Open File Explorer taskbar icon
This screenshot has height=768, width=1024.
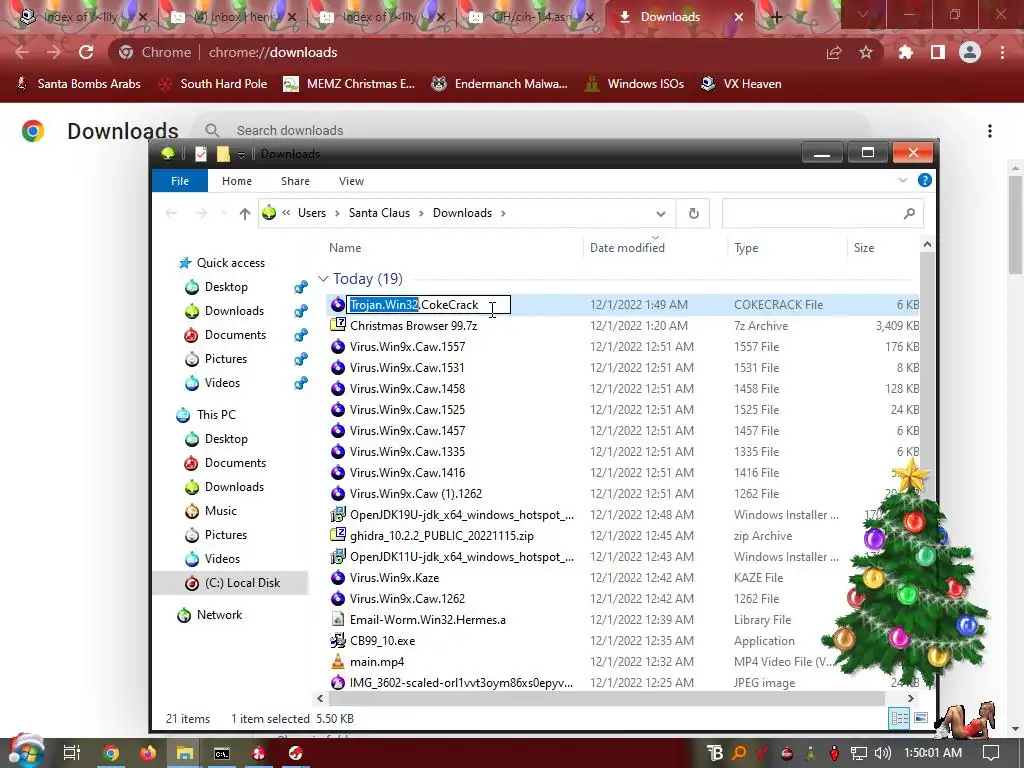(185, 753)
